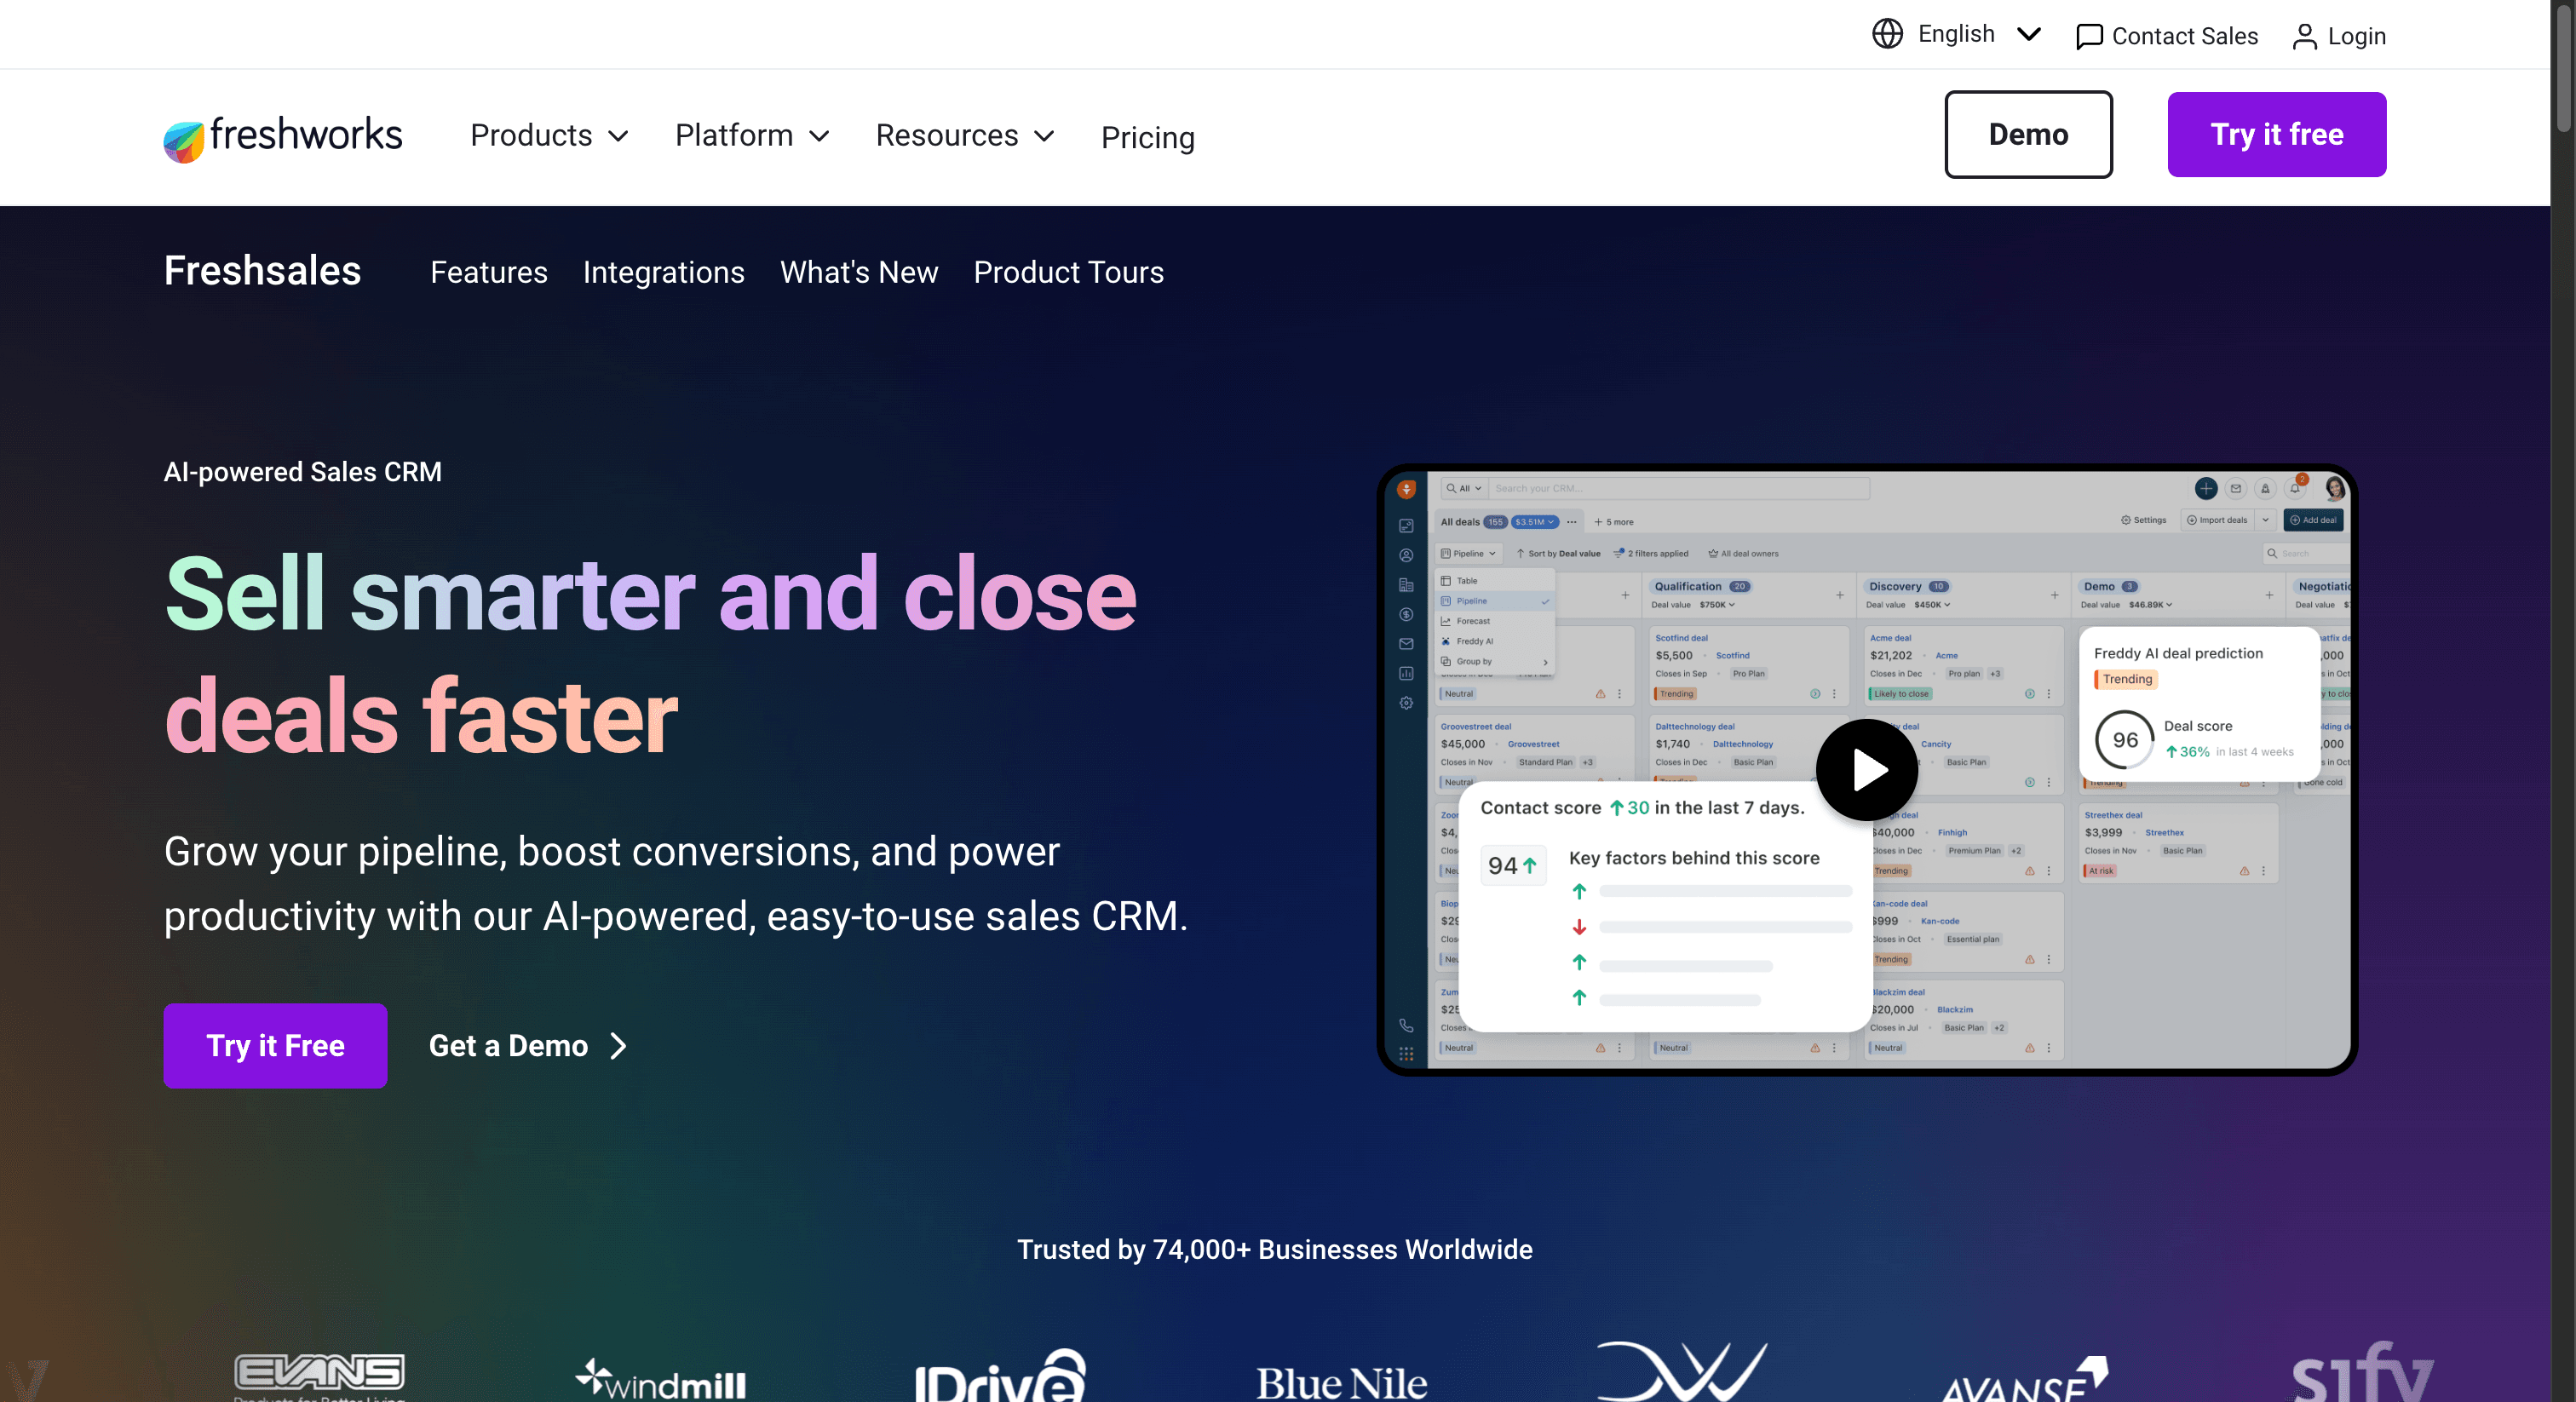Choose Freddy AI from the view menu
This screenshot has width=2576, height=1402.
1477,641
